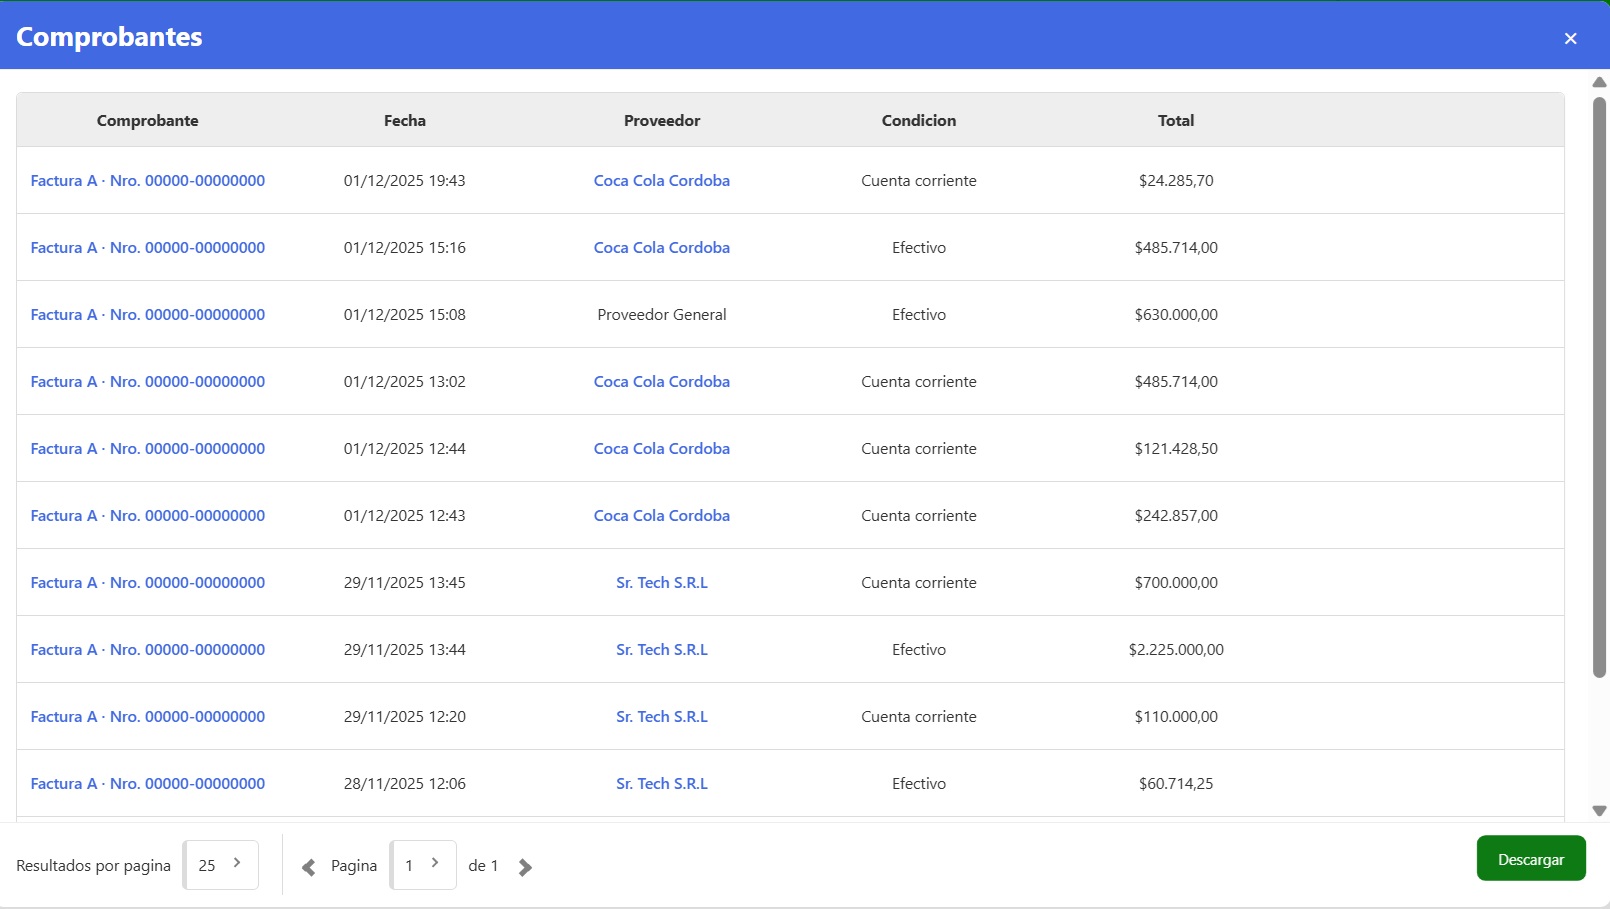Open Factura A dated 01/12/2025 19:43
The image size is (1610, 909).
(147, 181)
